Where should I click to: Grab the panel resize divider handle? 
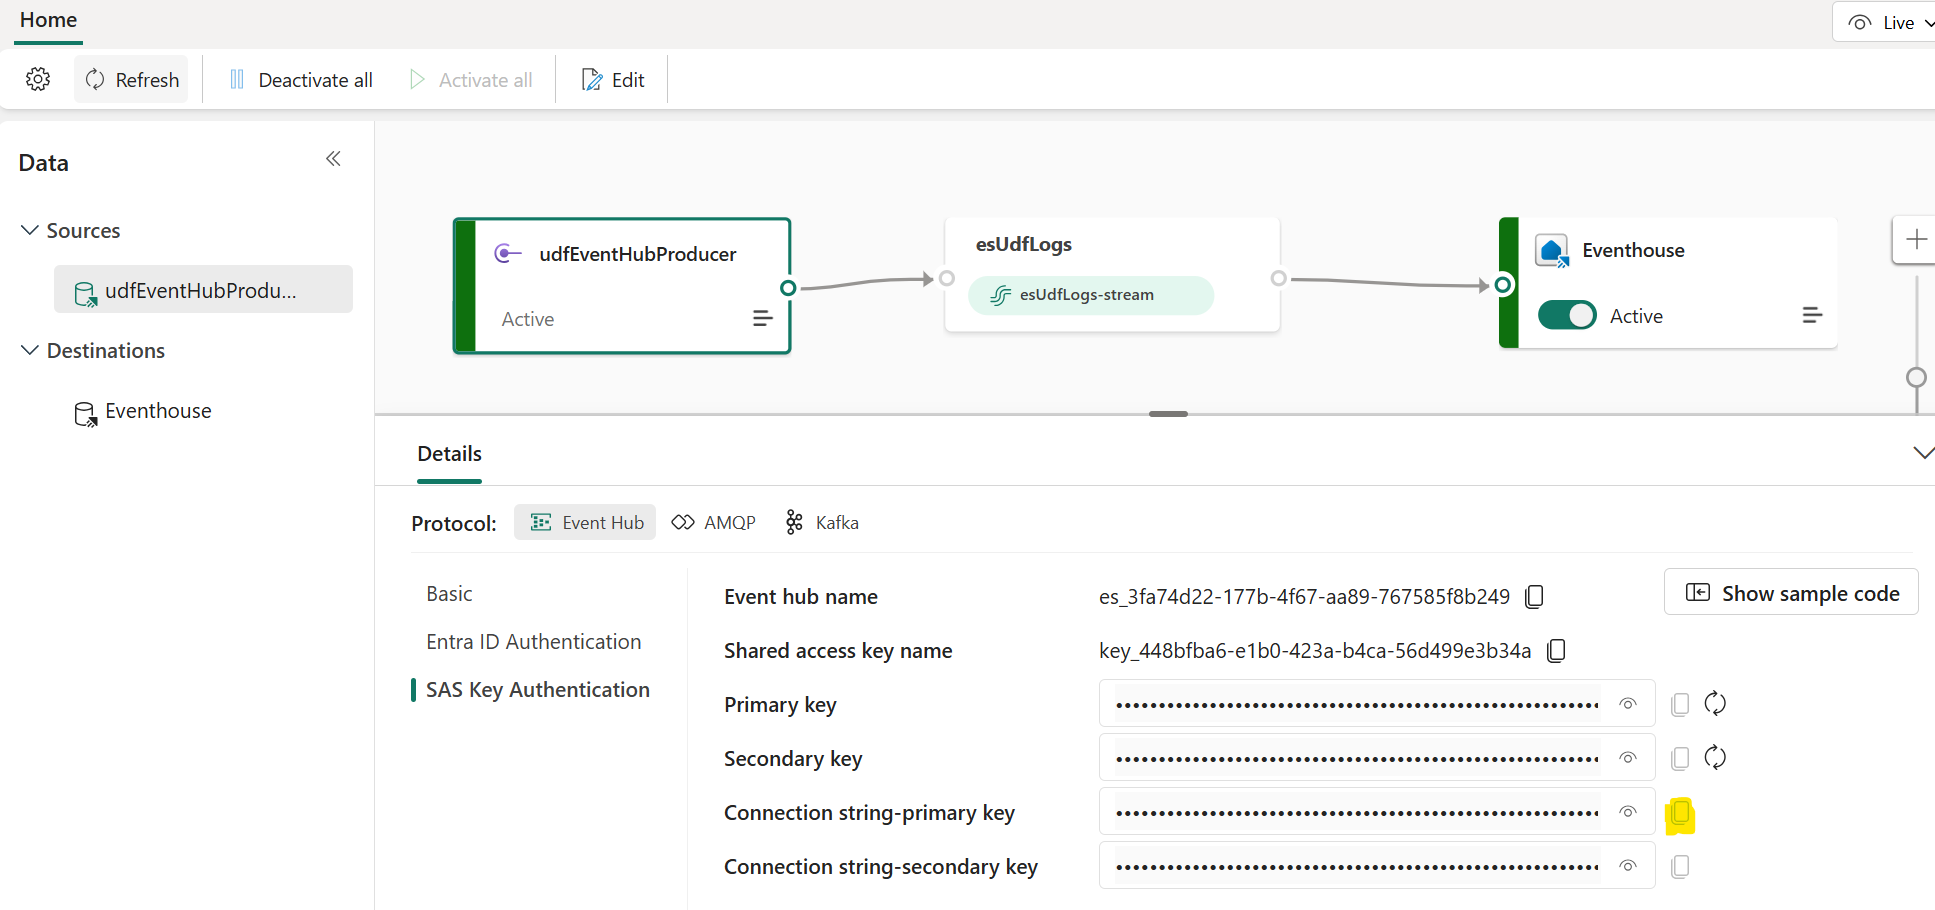coord(1168,414)
